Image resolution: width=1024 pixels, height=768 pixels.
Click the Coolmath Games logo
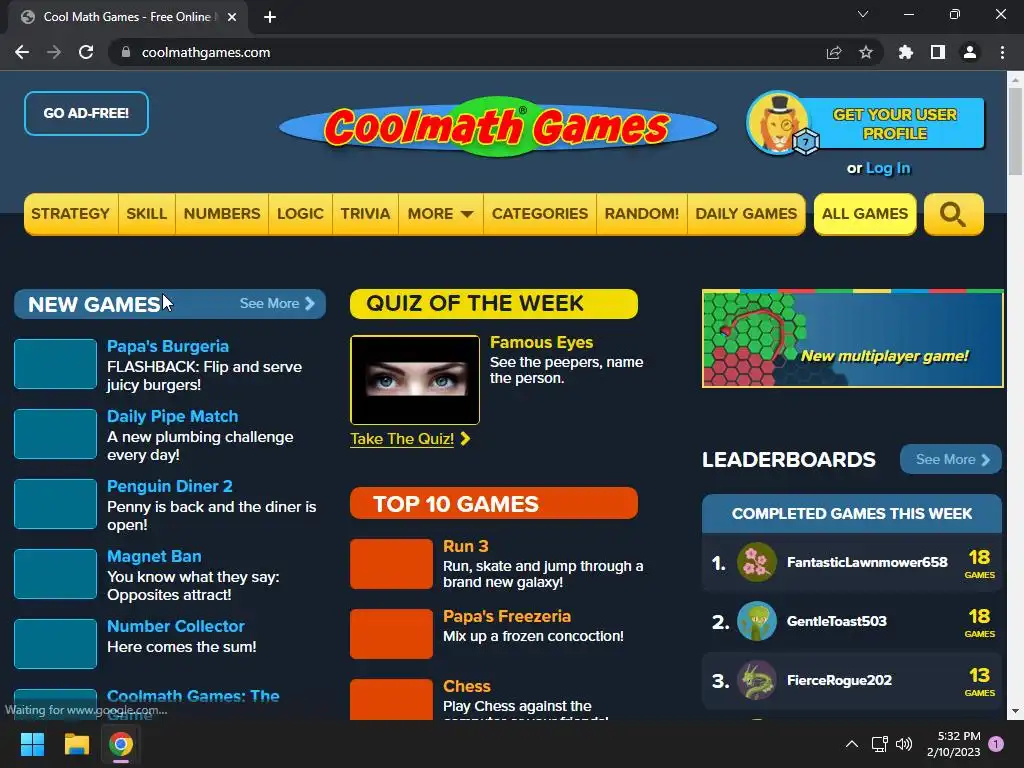[x=498, y=127]
